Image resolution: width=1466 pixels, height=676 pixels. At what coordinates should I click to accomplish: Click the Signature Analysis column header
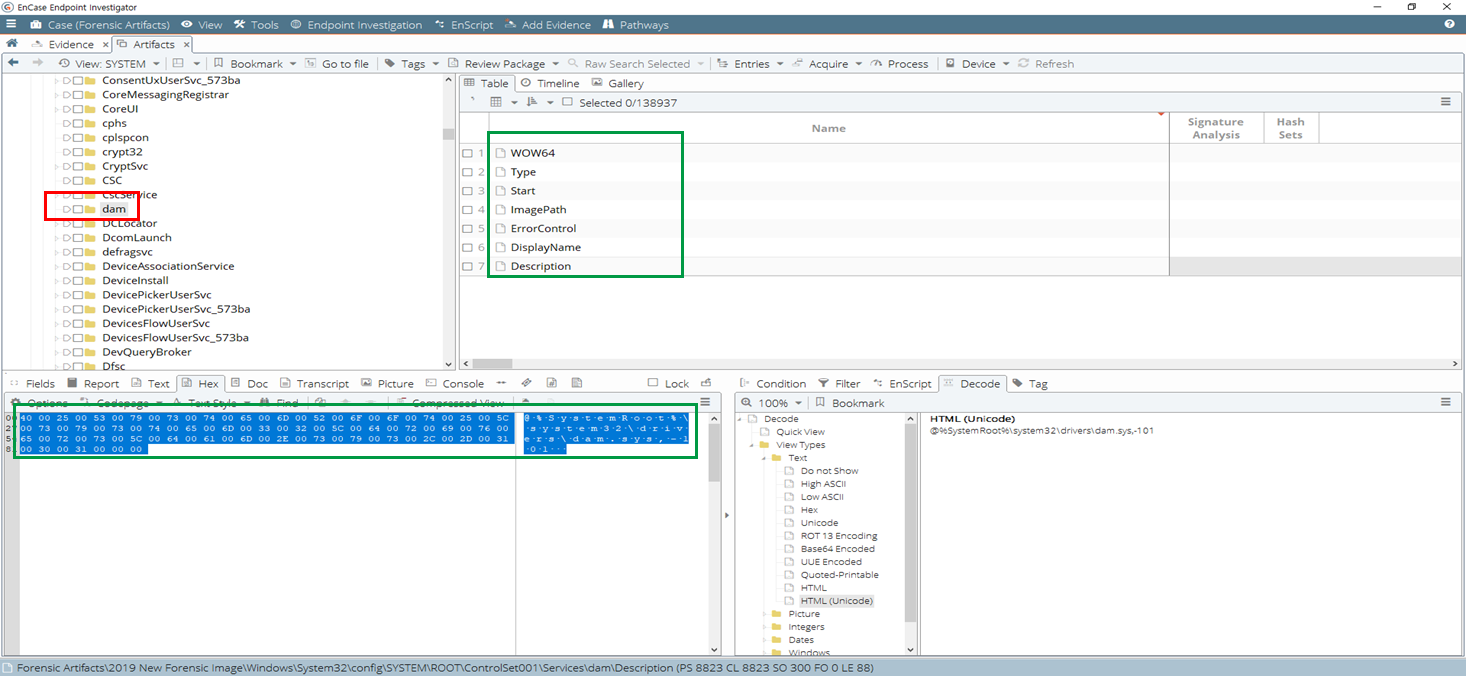click(1215, 128)
